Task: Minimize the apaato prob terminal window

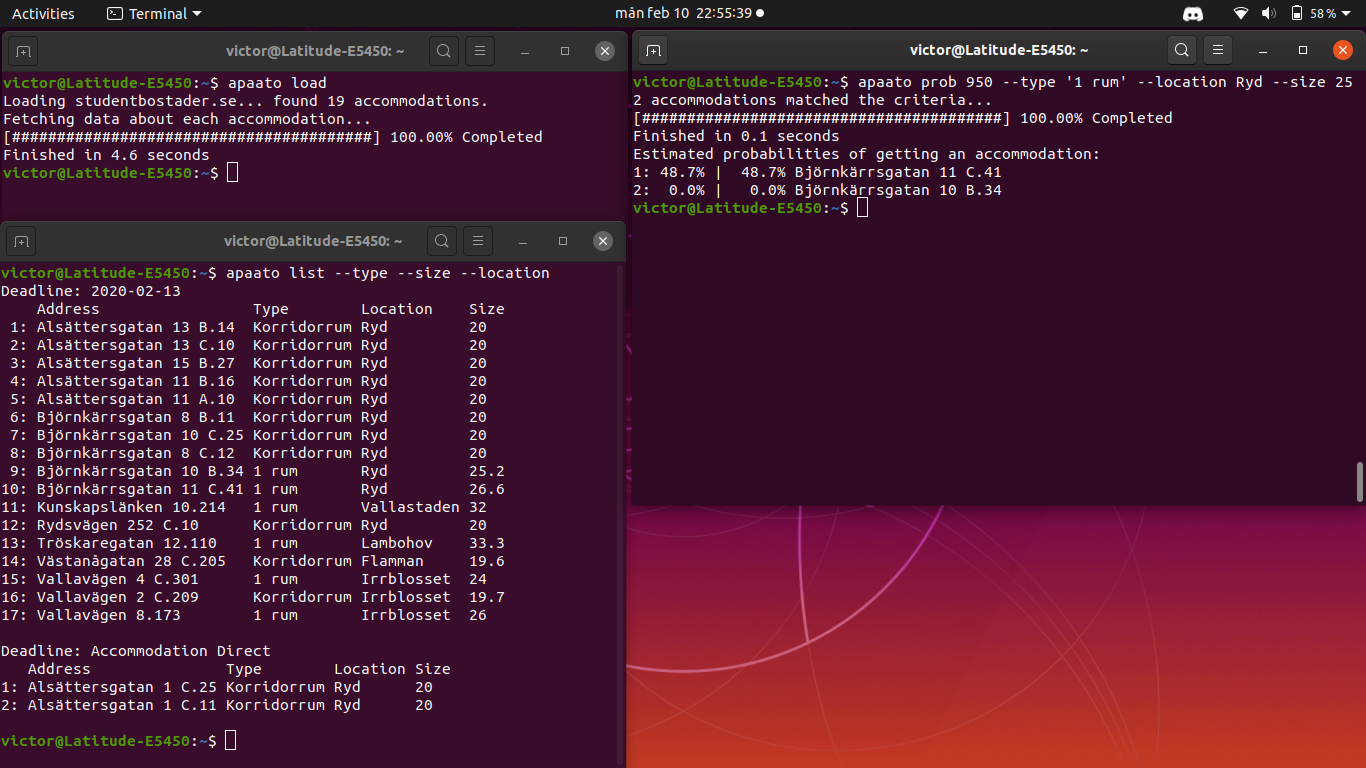Action: 1261,50
